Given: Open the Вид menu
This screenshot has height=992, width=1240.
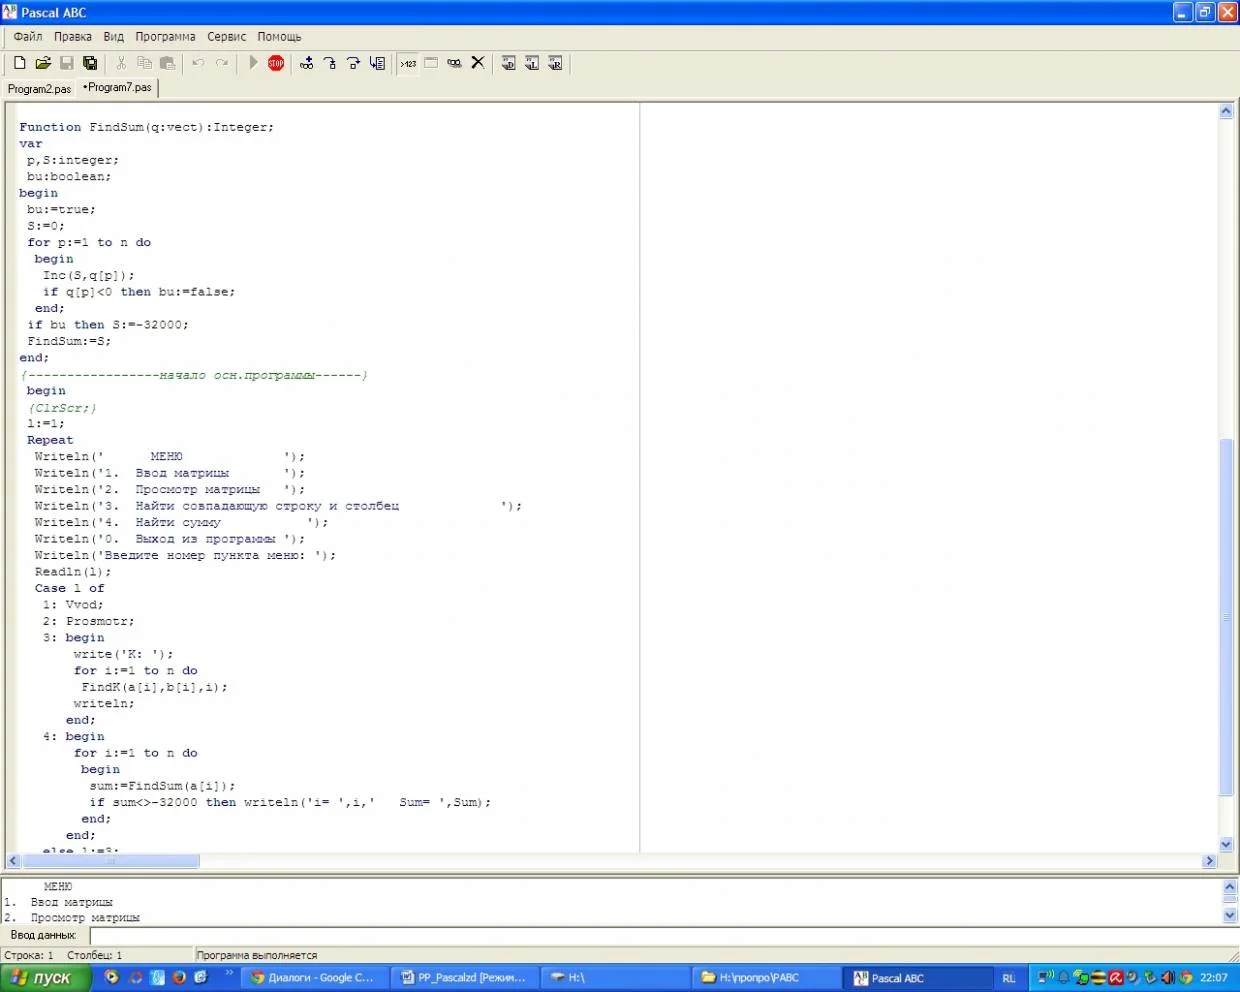Looking at the screenshot, I should click(x=114, y=37).
